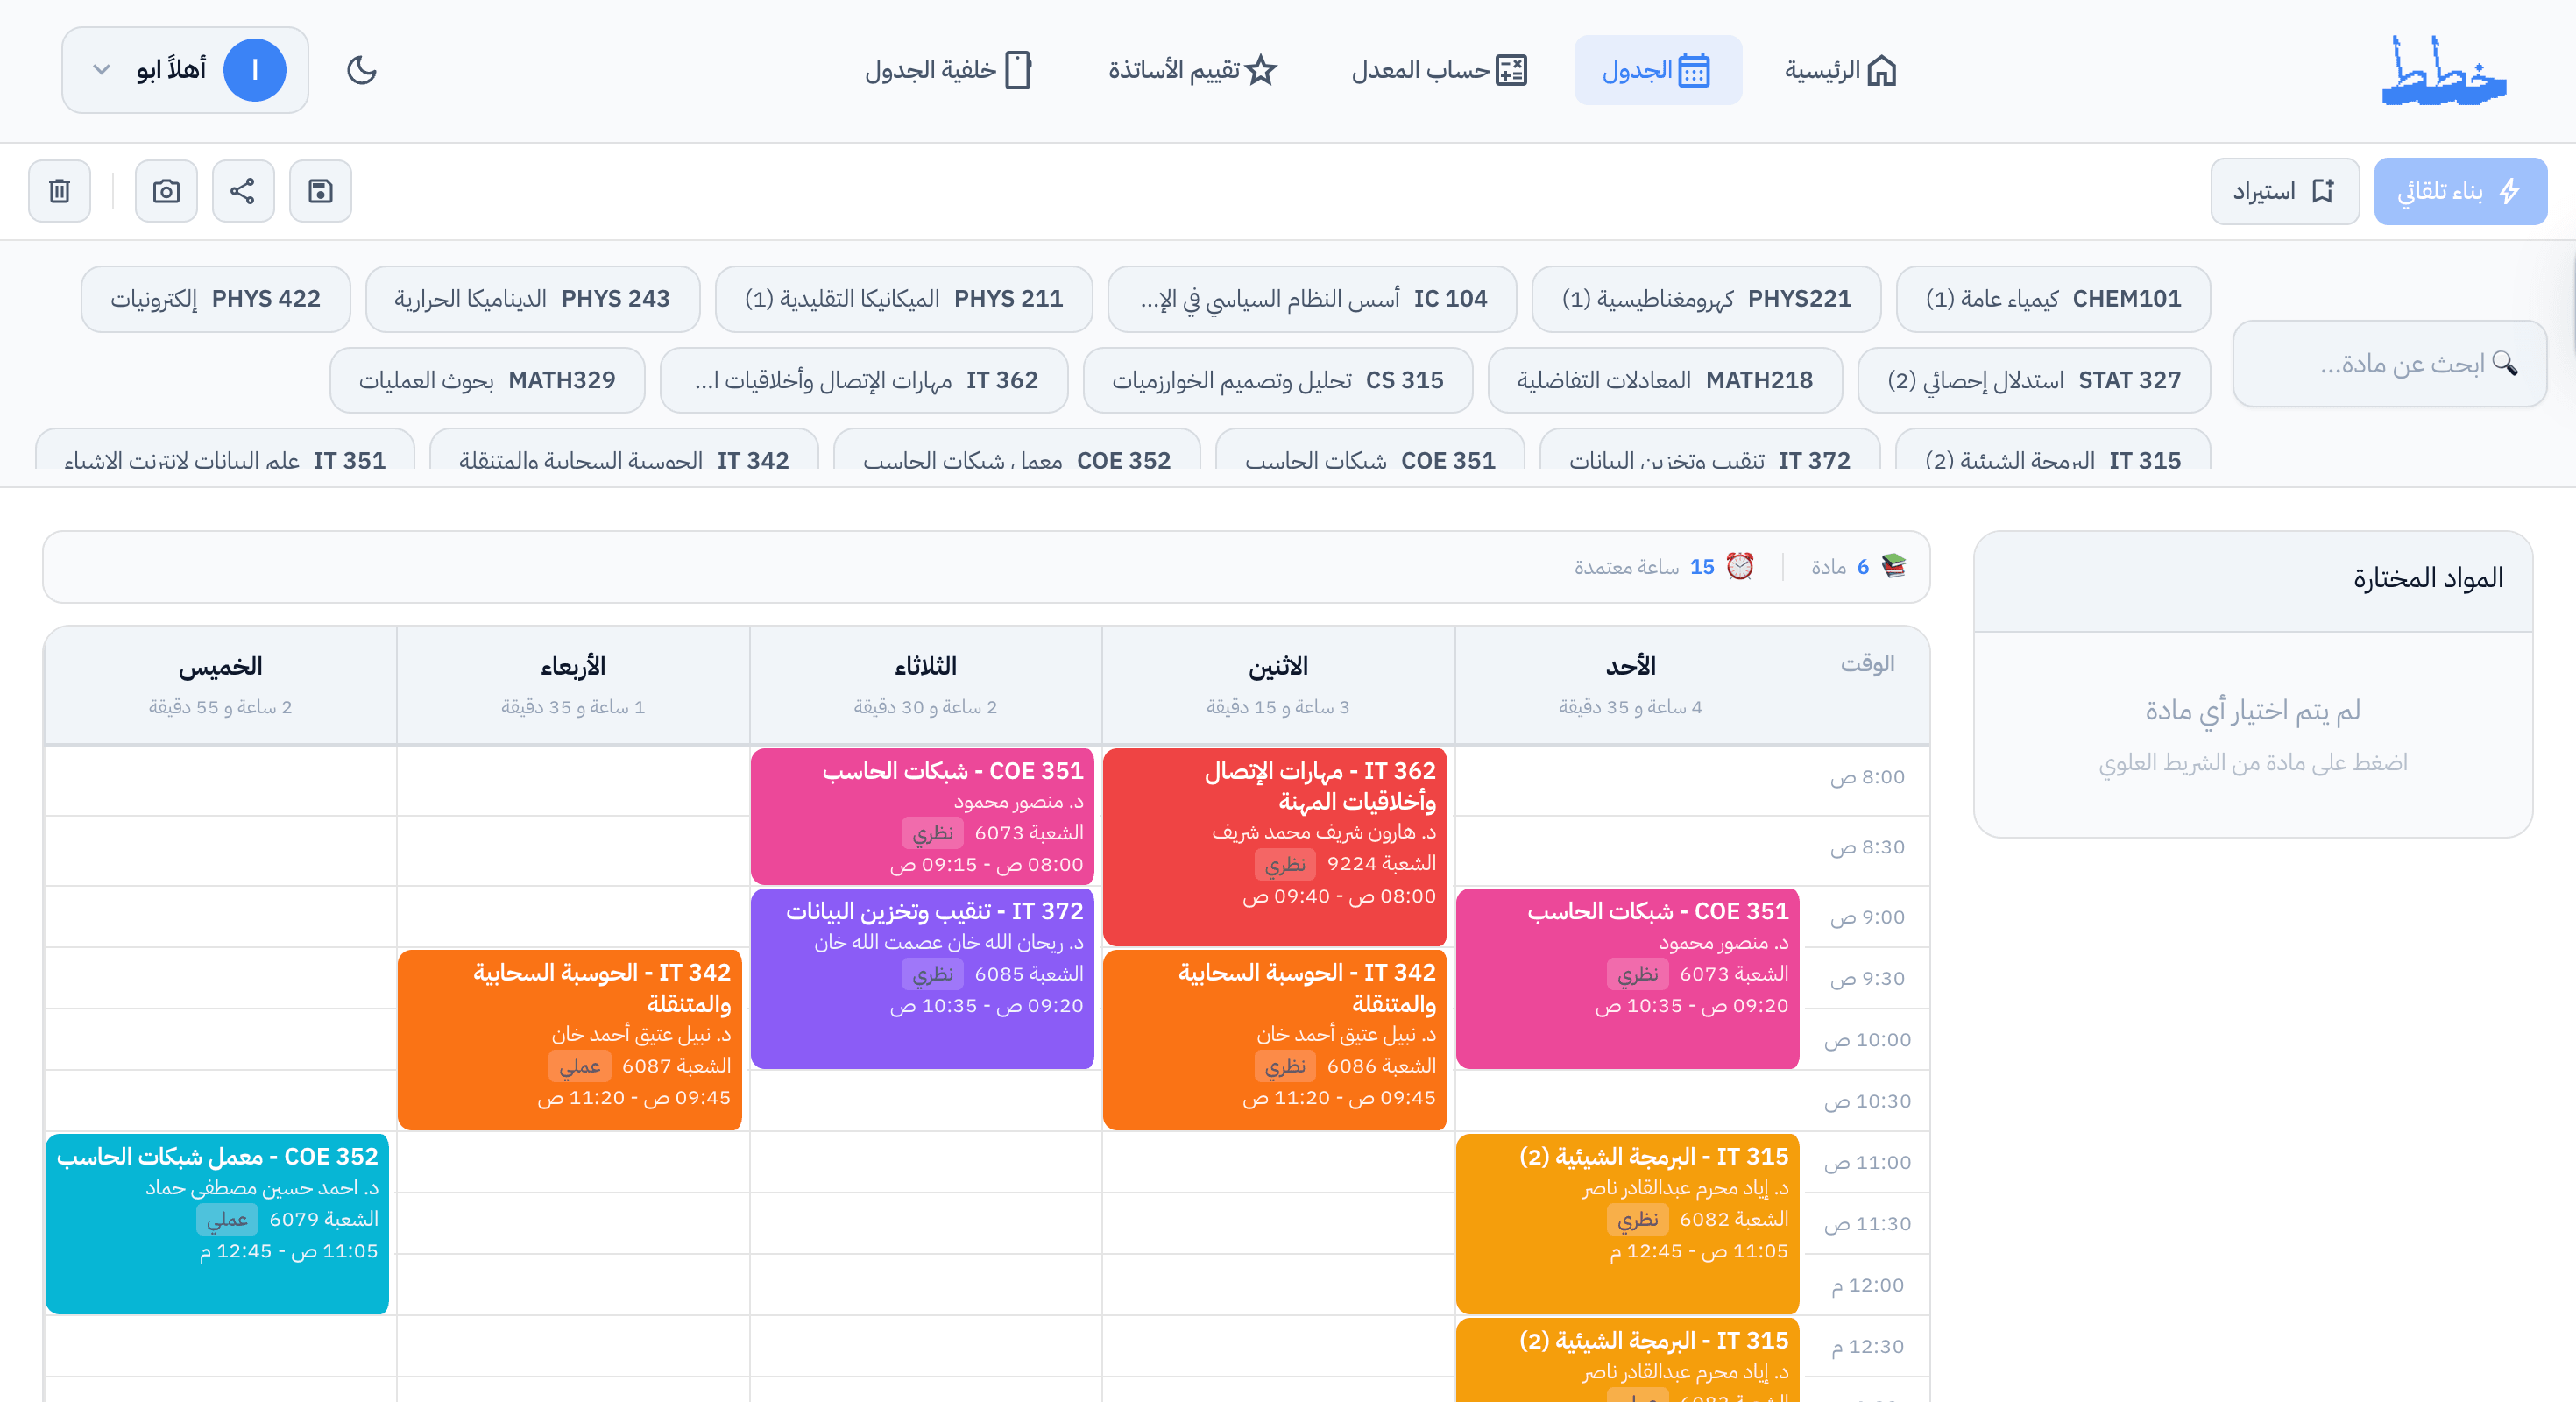The width and height of the screenshot is (2576, 1402).
Task: Click the alarm clock icon beside 15 ساعة
Action: [1740, 567]
